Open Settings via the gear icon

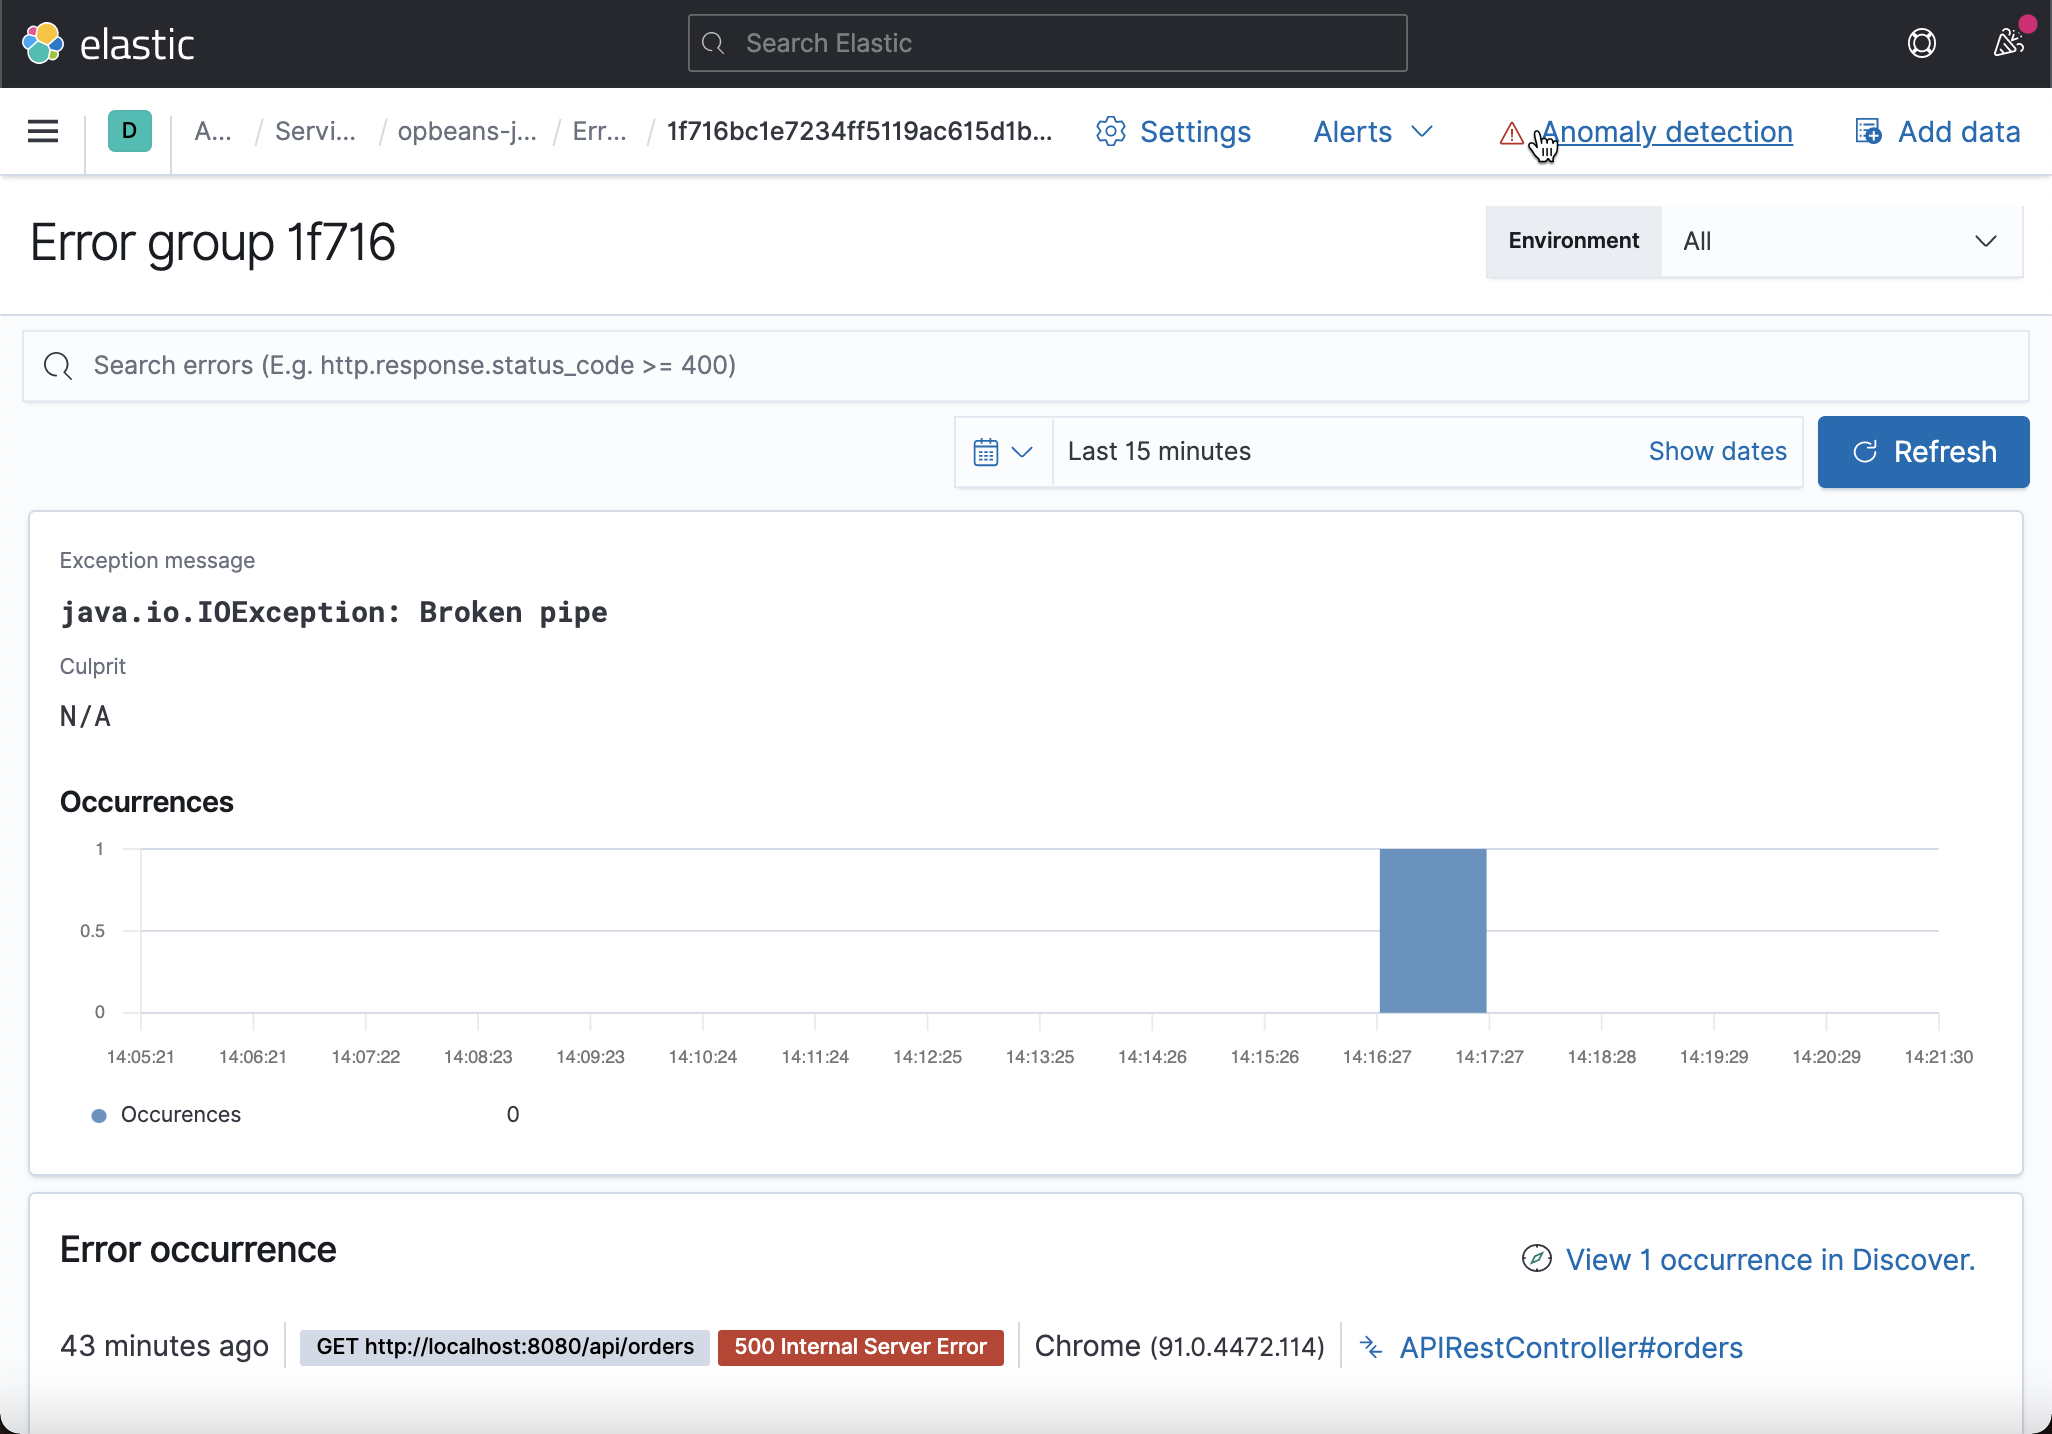[1110, 131]
